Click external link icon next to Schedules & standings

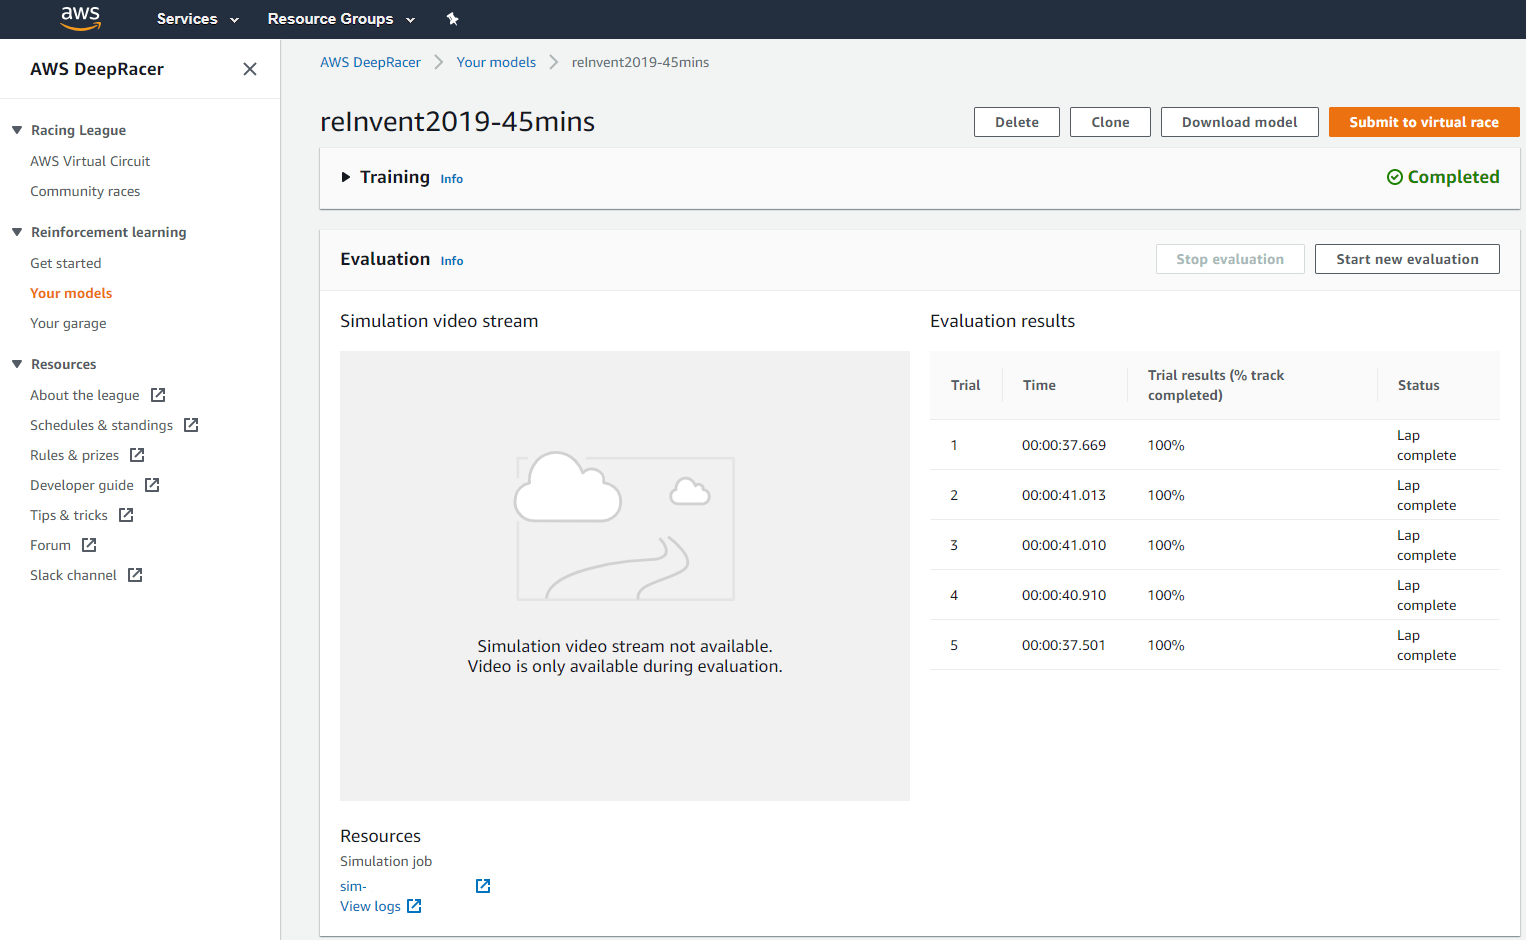pos(191,425)
